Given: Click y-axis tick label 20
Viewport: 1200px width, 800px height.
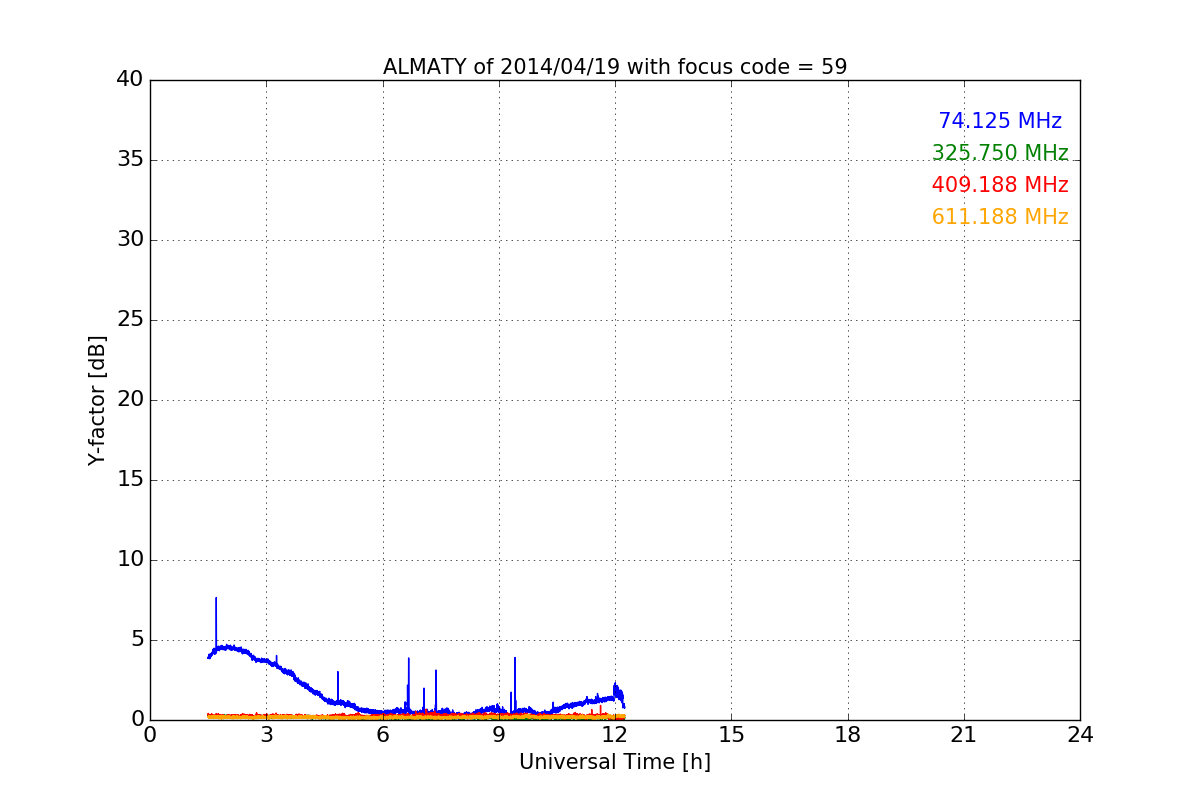Looking at the screenshot, I should click(x=130, y=400).
